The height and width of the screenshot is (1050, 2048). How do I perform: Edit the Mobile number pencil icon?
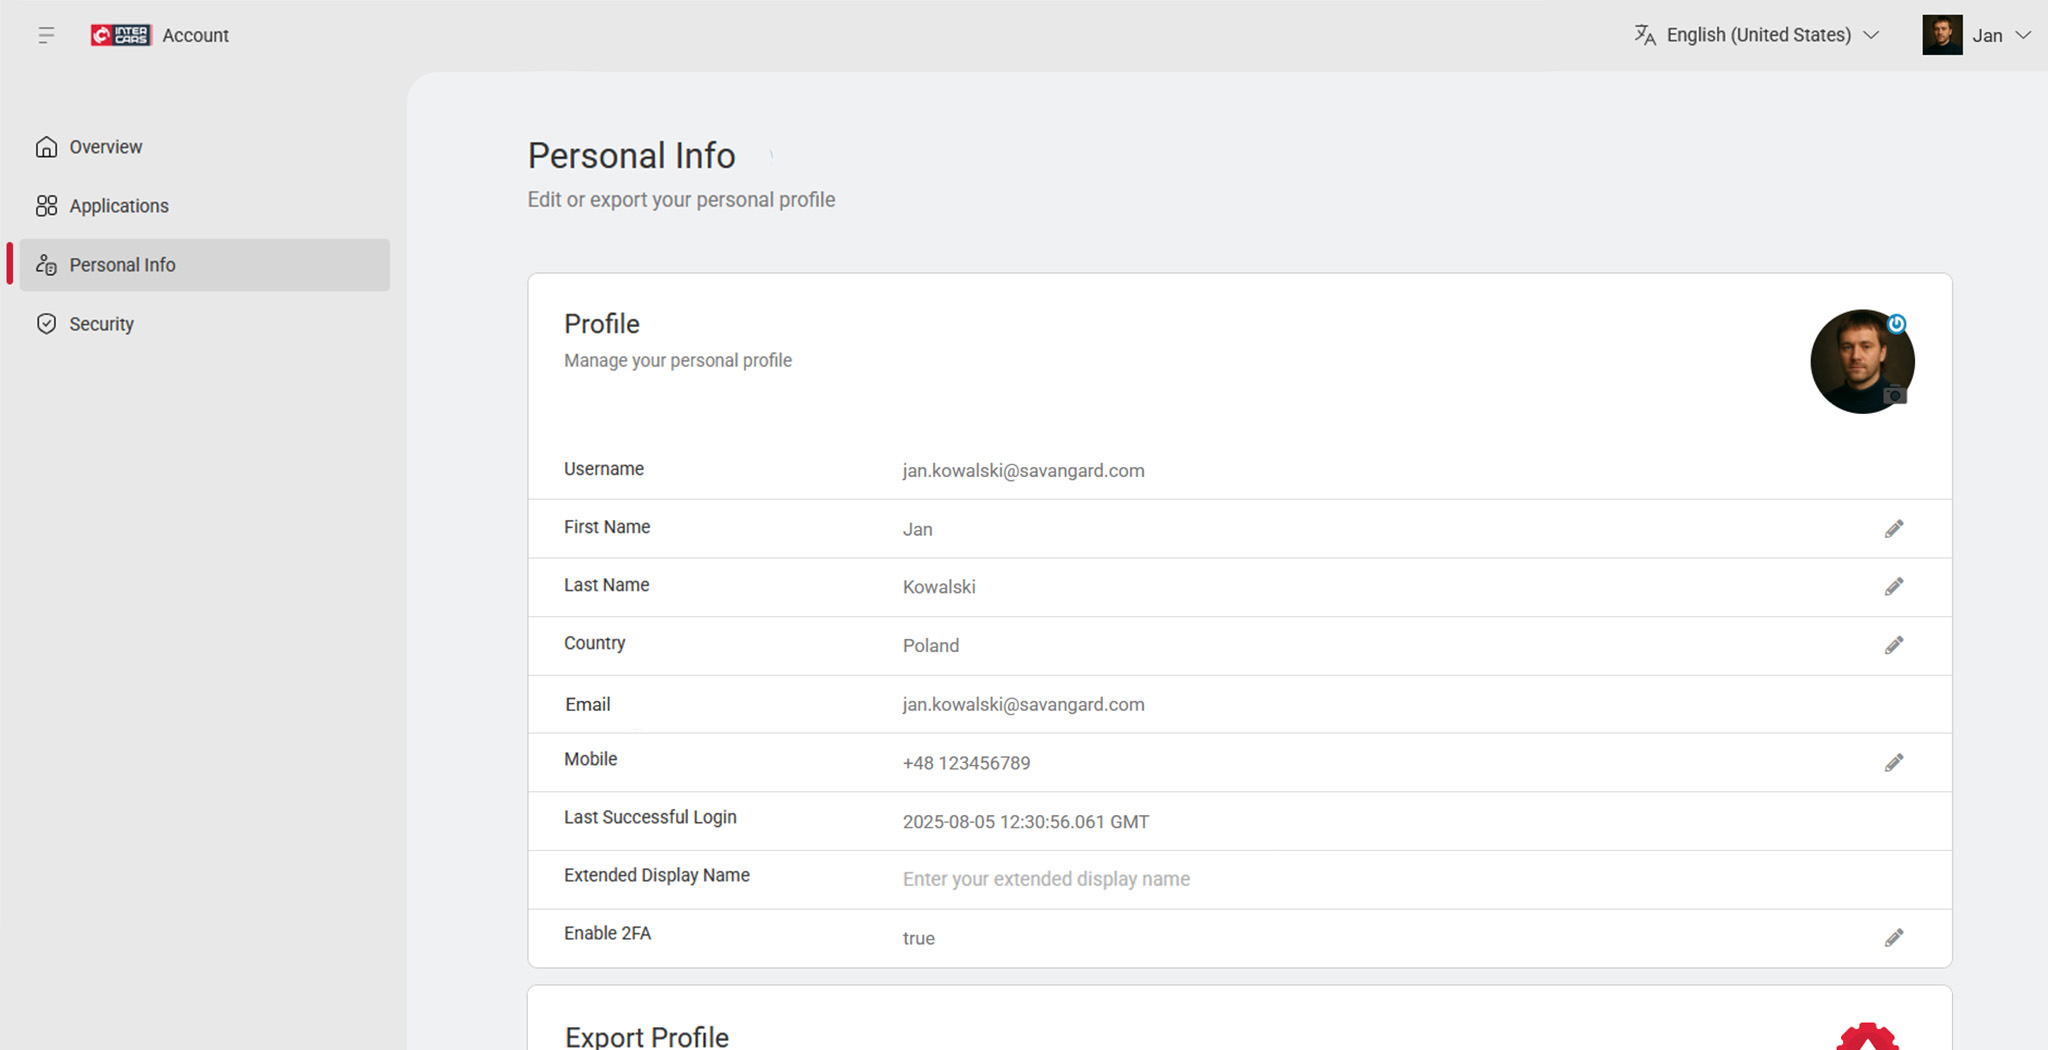1894,763
